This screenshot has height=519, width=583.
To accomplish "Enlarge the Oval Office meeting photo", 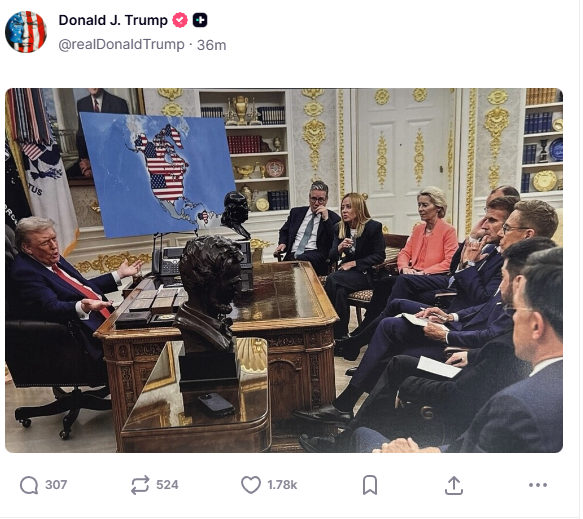I will pyautogui.click(x=284, y=271).
